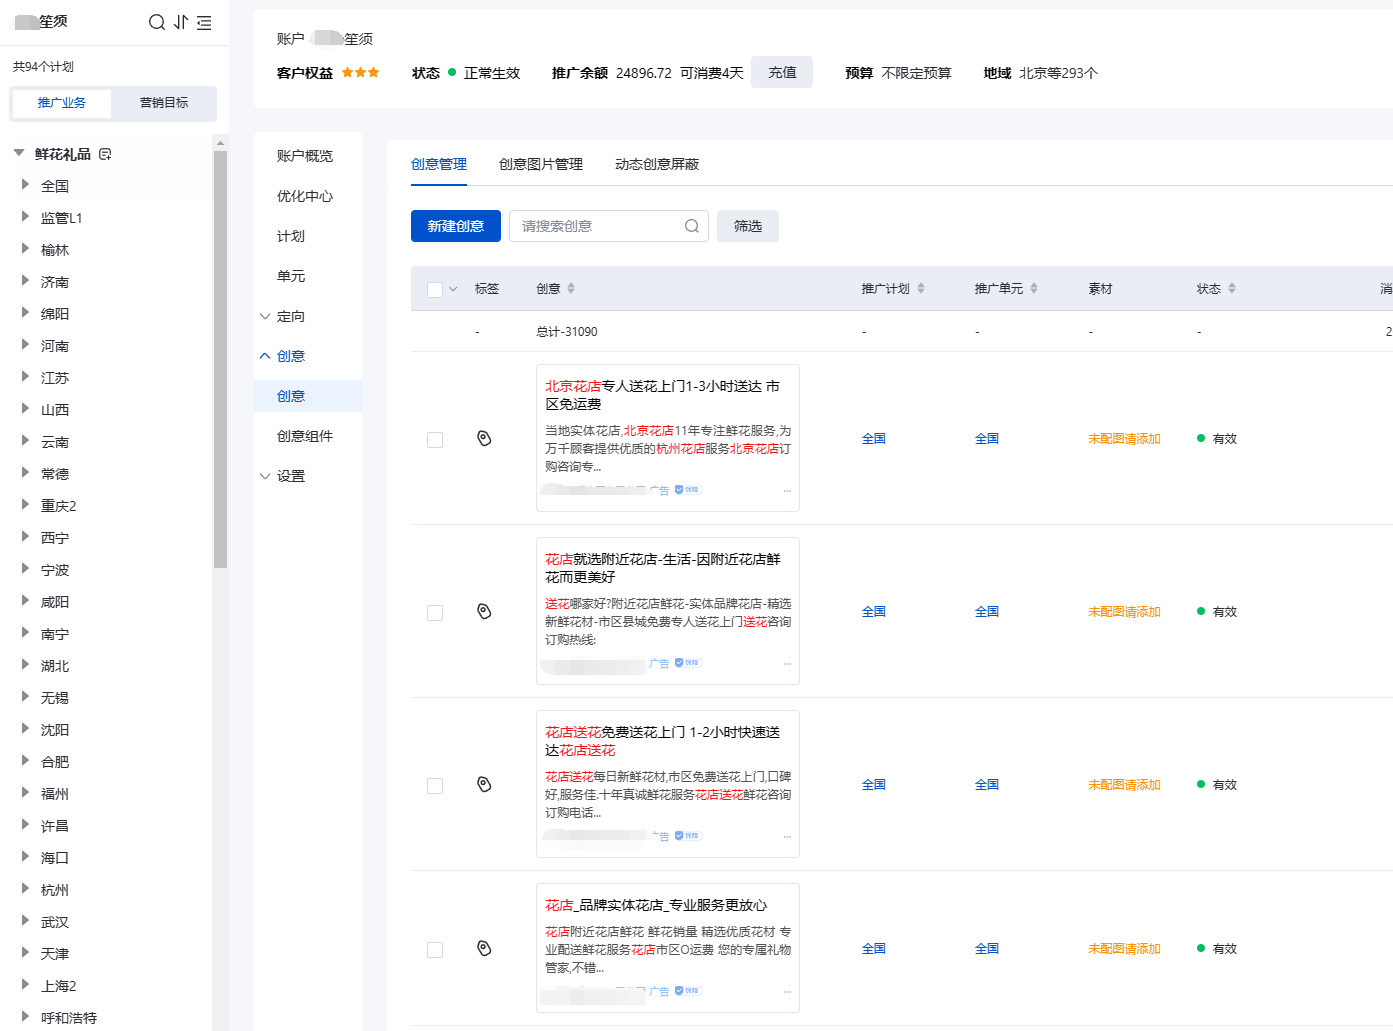Switch to the 营销目标 tab
Screen dimensions: 1393x1031
[x=164, y=103]
